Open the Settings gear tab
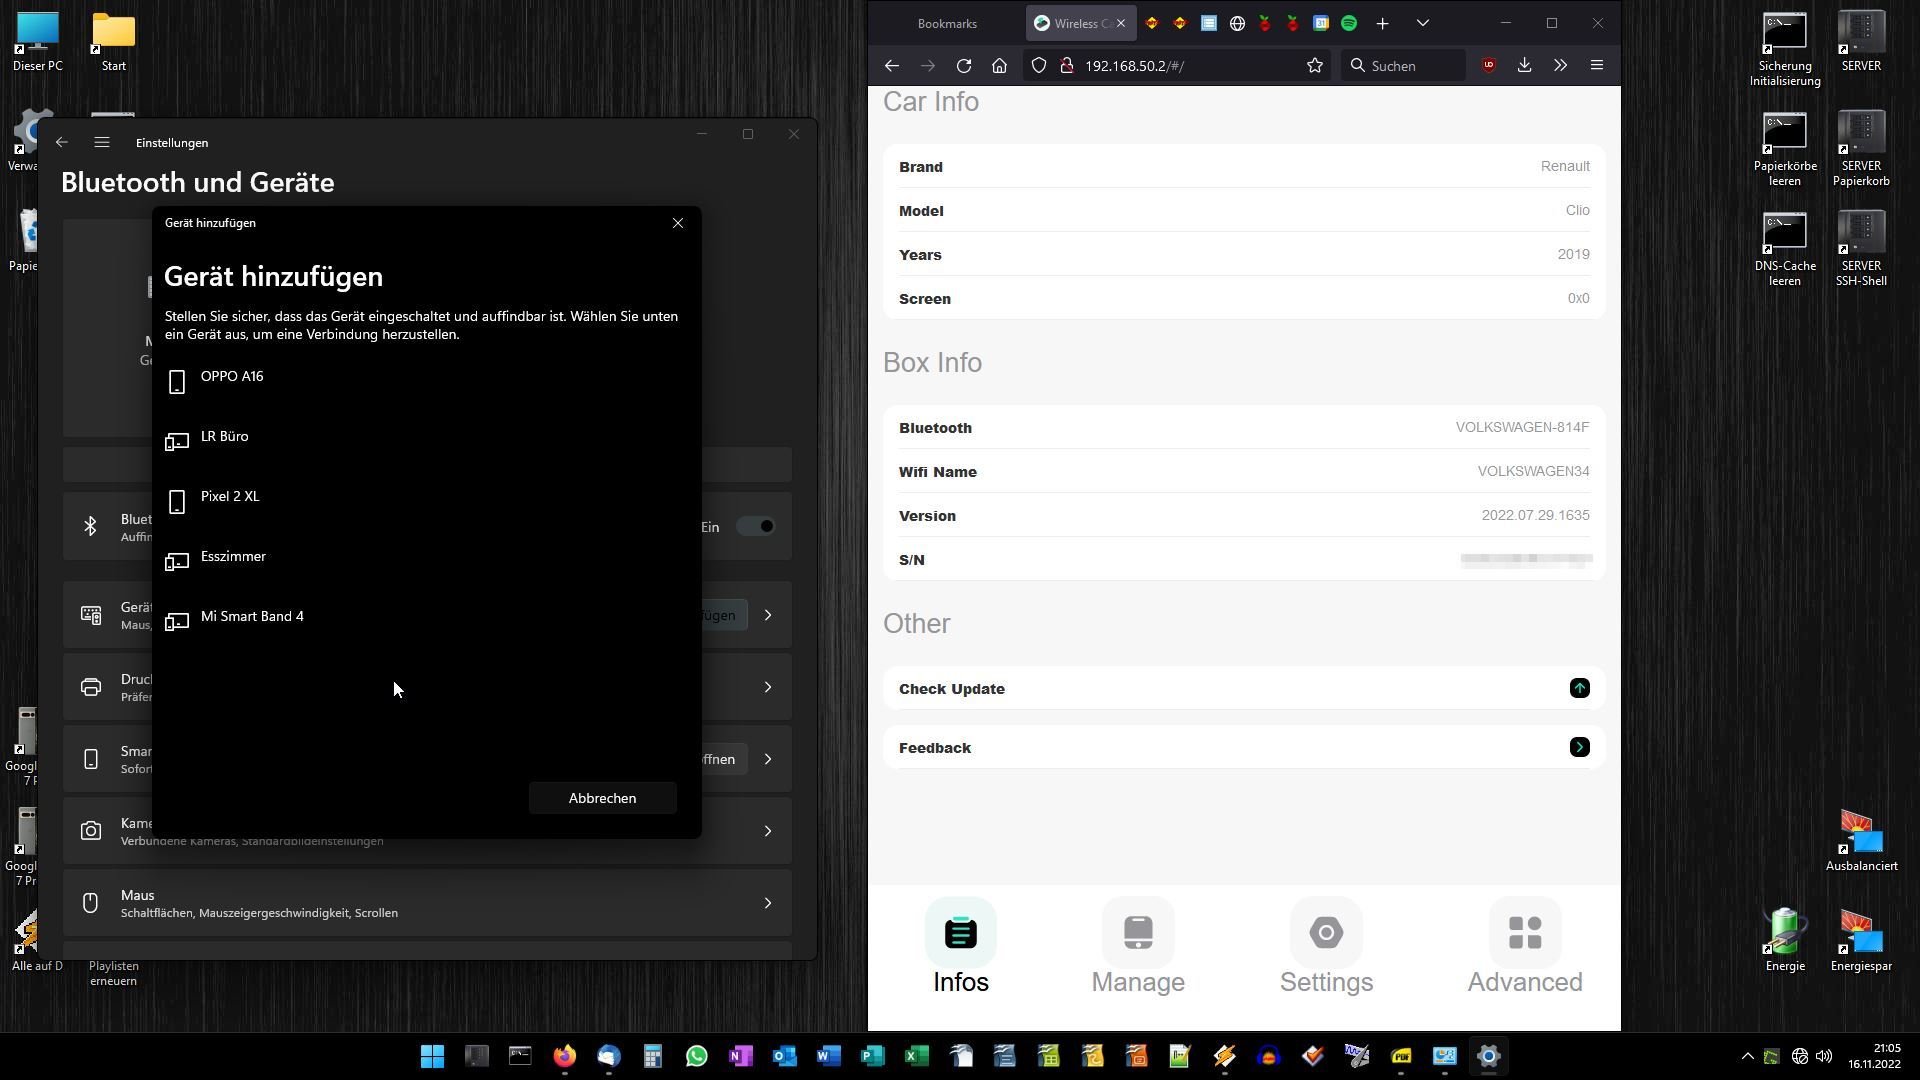This screenshot has height=1080, width=1920. 1326,933
